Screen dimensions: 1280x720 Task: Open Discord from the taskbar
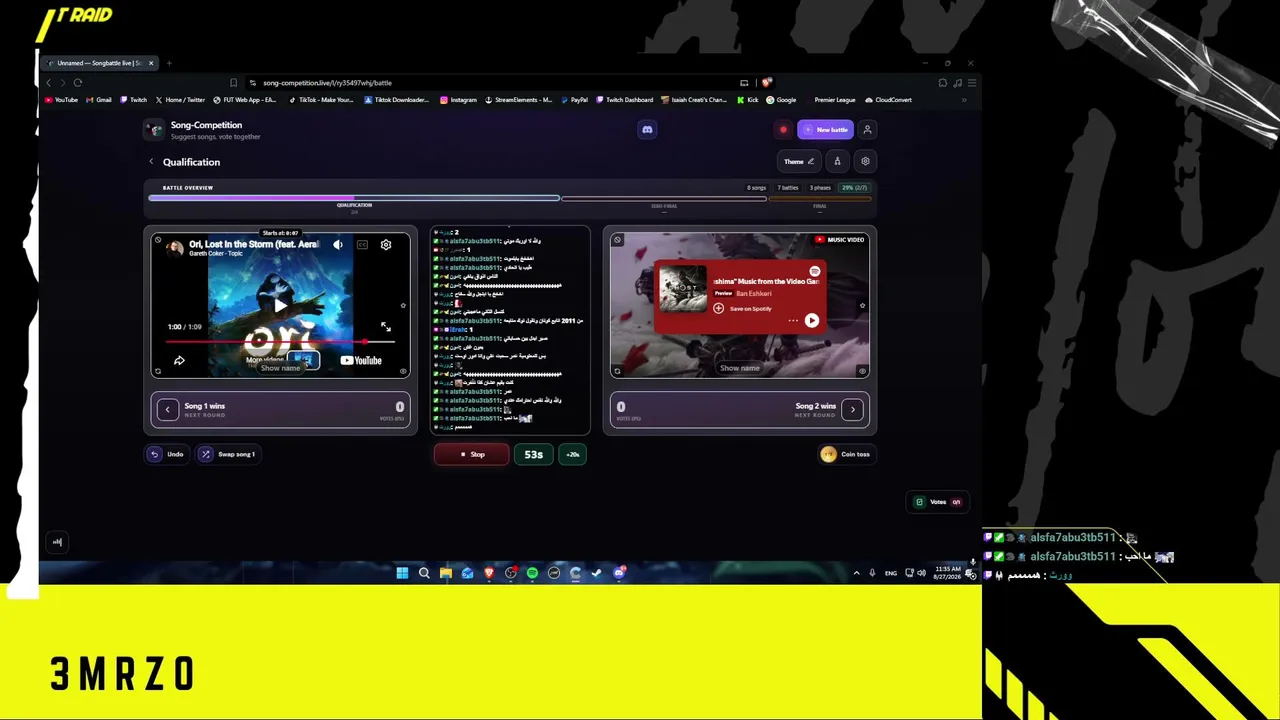[x=619, y=573]
